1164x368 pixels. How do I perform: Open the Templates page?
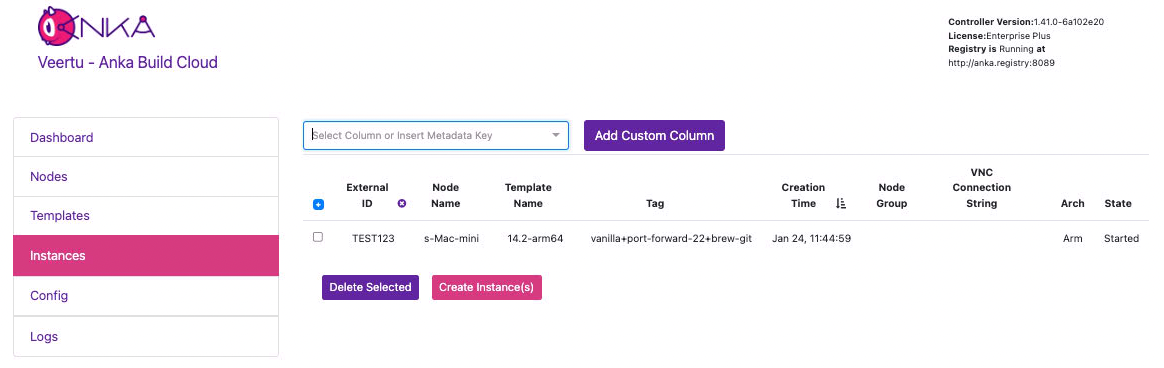point(146,216)
